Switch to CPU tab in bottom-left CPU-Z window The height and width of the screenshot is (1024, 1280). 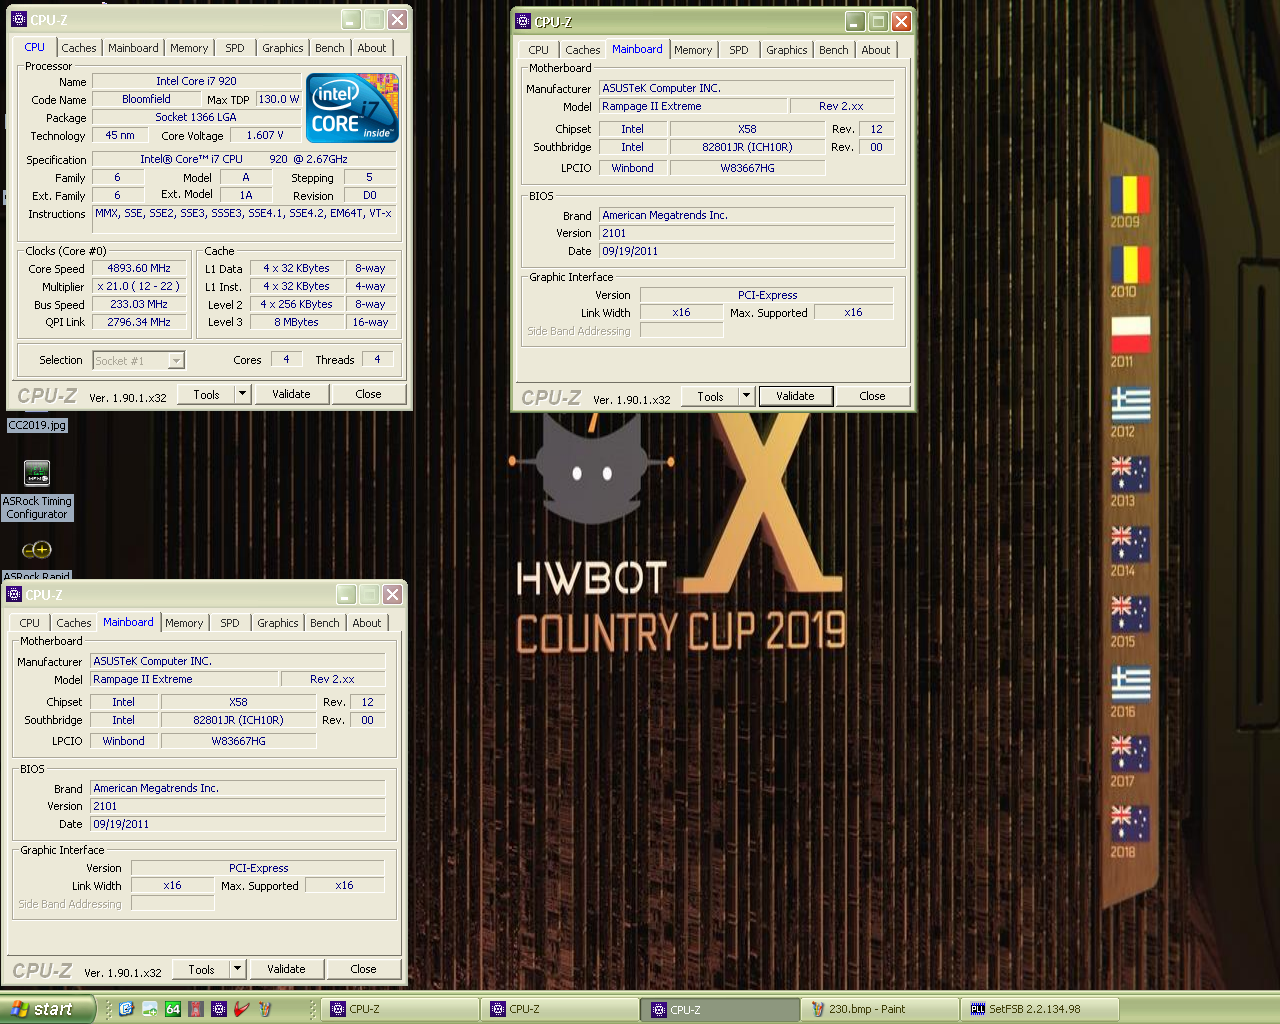(30, 623)
